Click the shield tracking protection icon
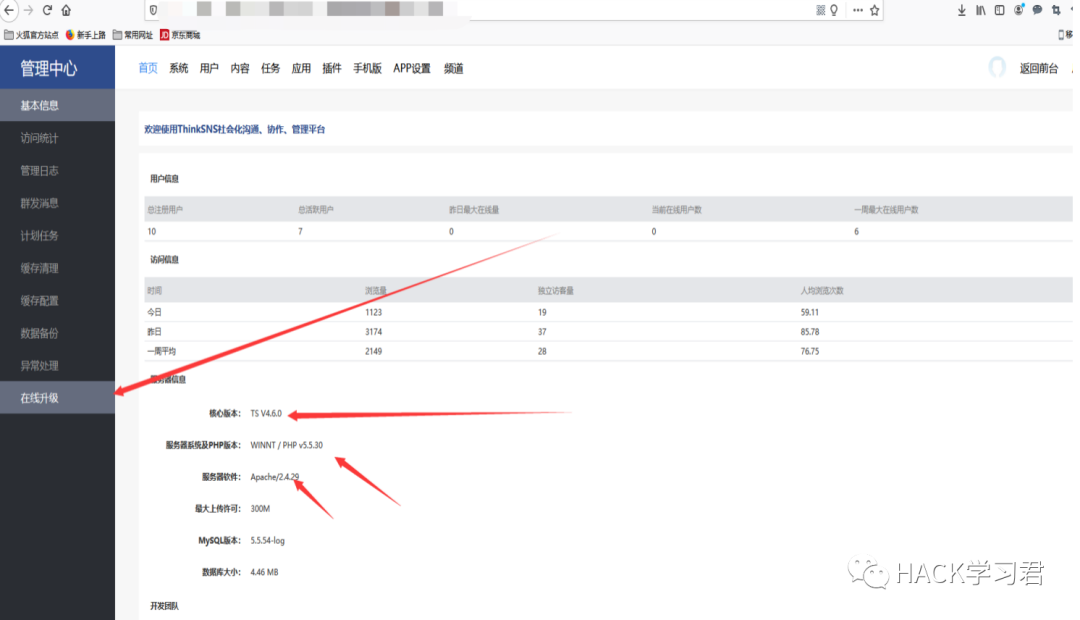Viewport: 1080px width, 620px height. point(154,10)
